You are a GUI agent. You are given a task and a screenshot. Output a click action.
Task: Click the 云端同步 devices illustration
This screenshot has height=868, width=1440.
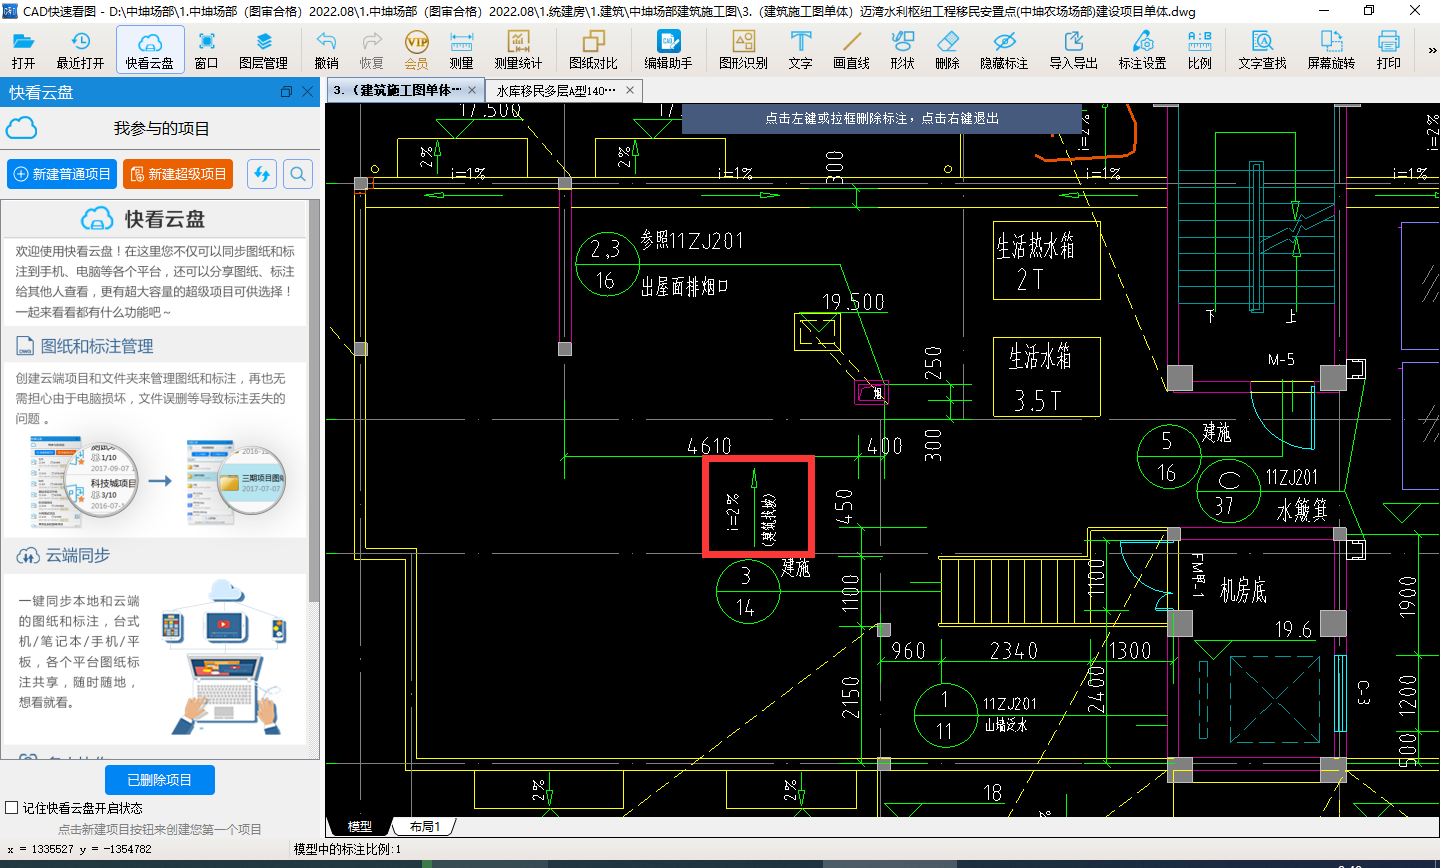tap(225, 657)
